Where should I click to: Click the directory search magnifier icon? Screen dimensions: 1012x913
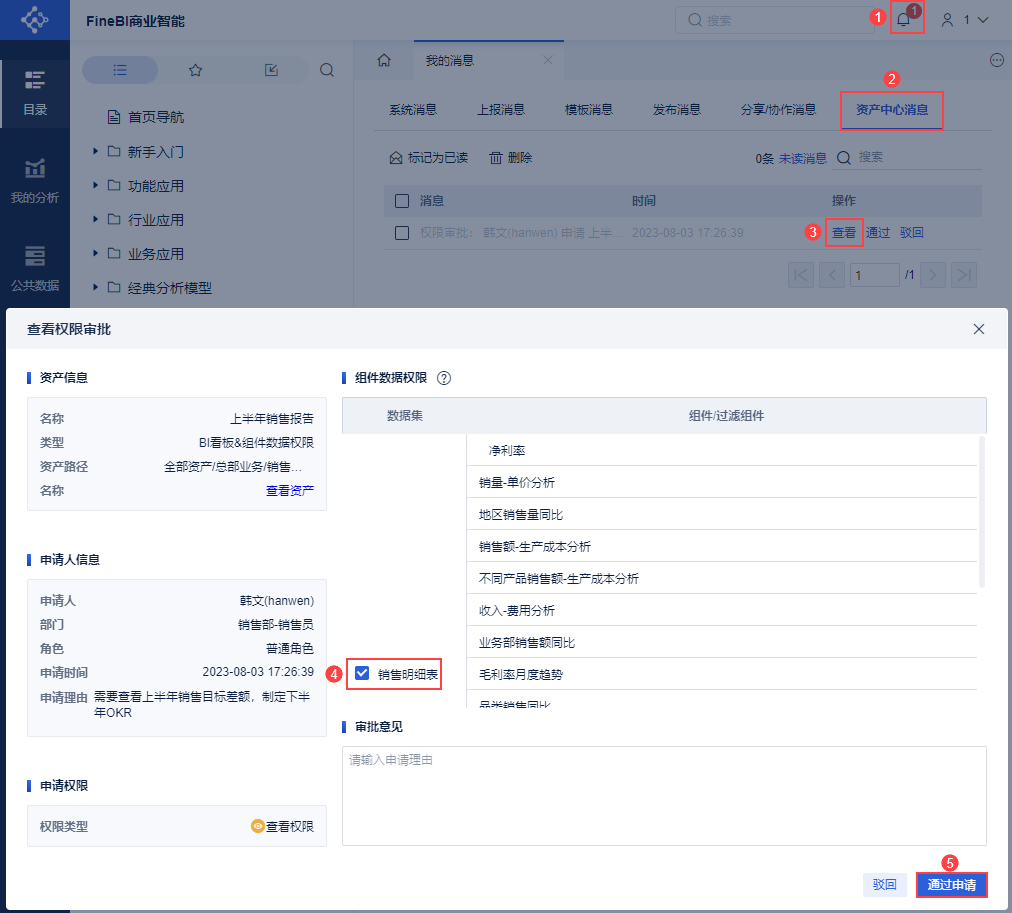point(327,70)
